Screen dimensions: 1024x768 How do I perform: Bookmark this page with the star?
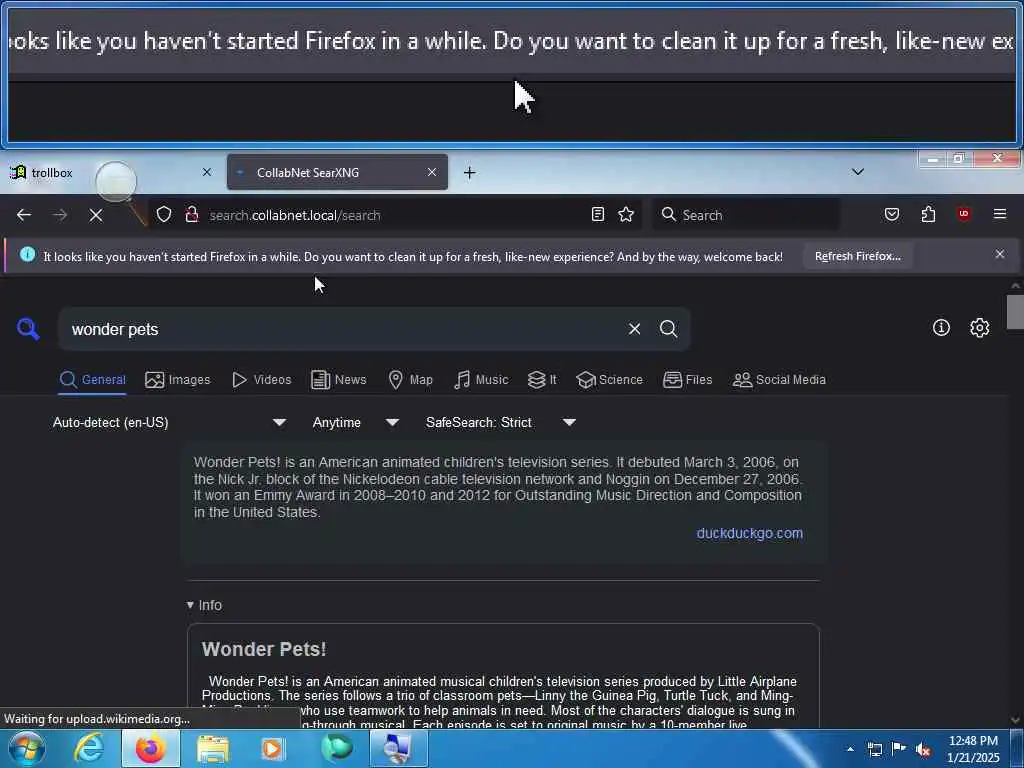(x=626, y=214)
